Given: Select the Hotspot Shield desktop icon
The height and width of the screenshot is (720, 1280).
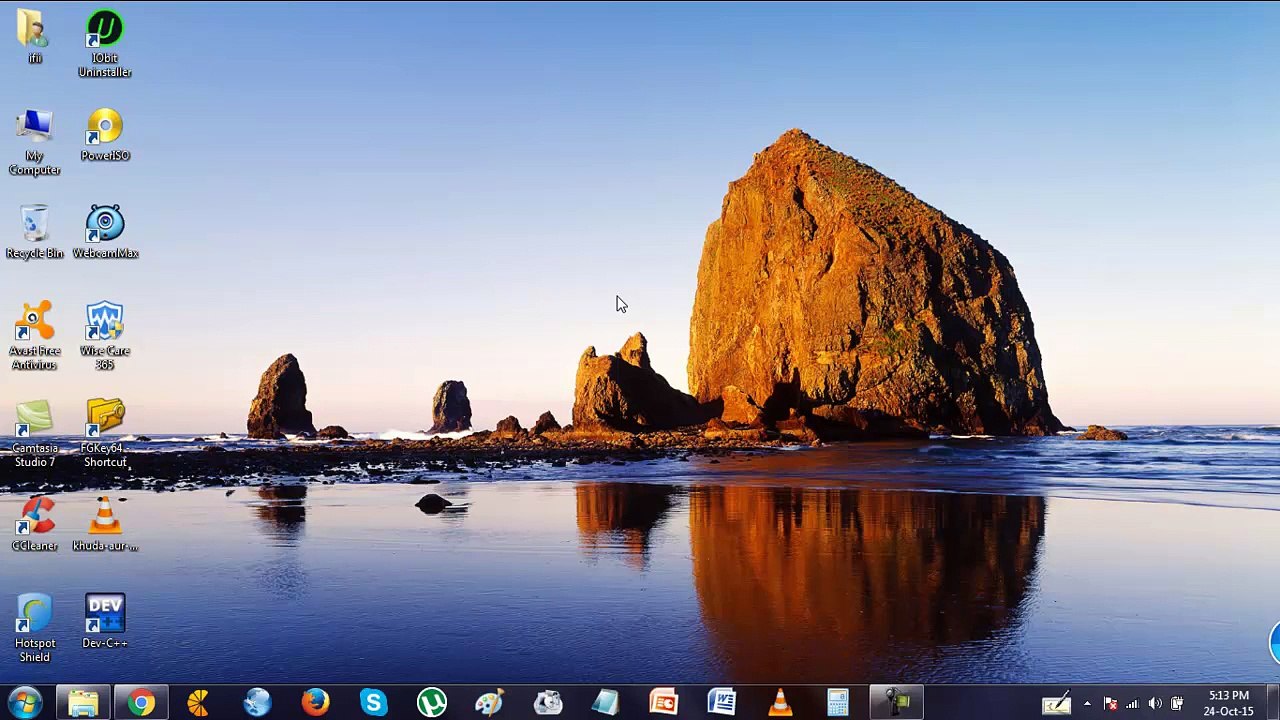Looking at the screenshot, I should click(35, 628).
